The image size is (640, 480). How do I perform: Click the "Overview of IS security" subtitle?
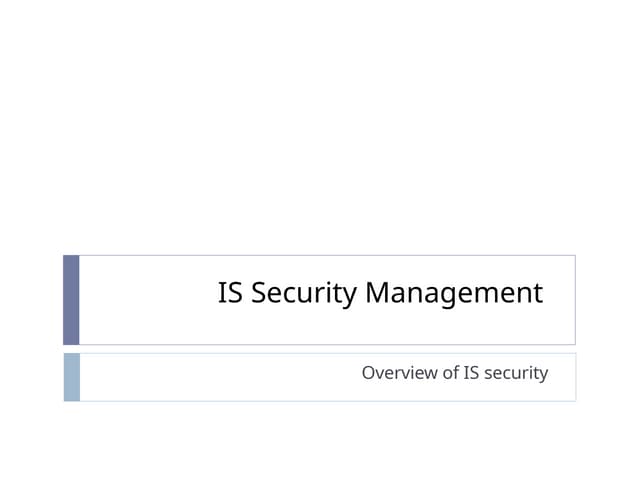(x=454, y=373)
